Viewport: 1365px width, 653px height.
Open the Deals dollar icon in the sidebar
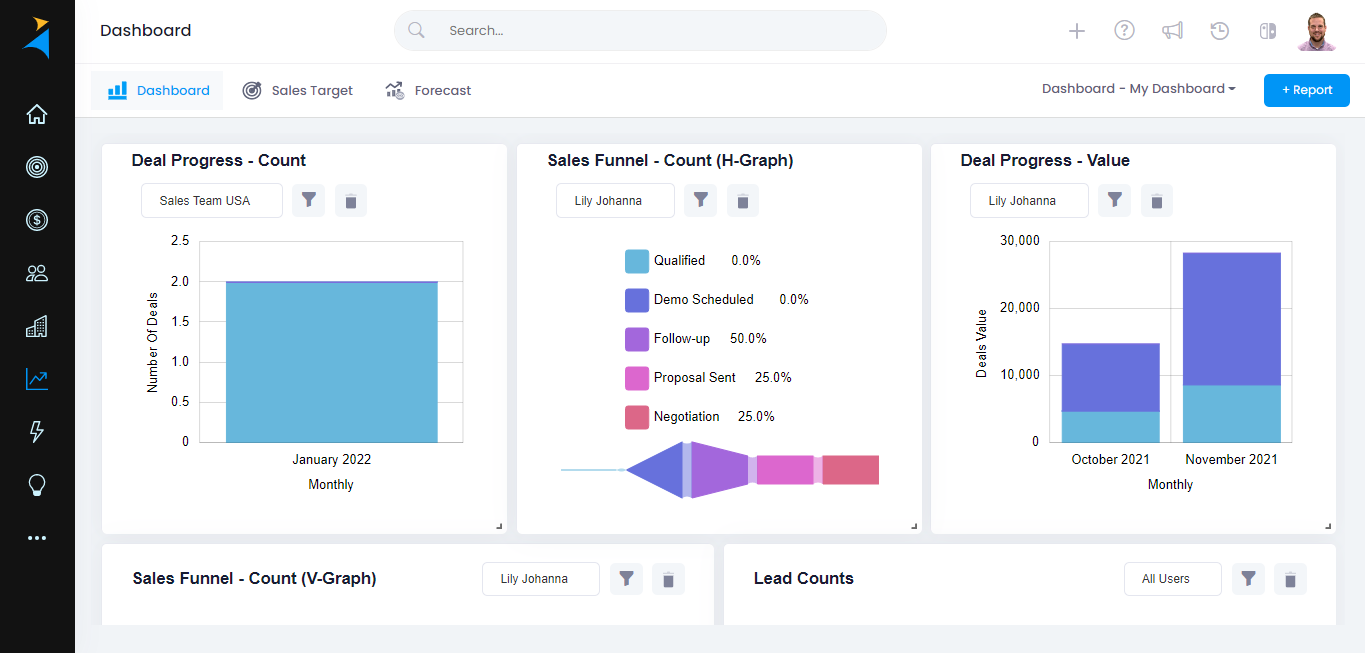coord(36,220)
